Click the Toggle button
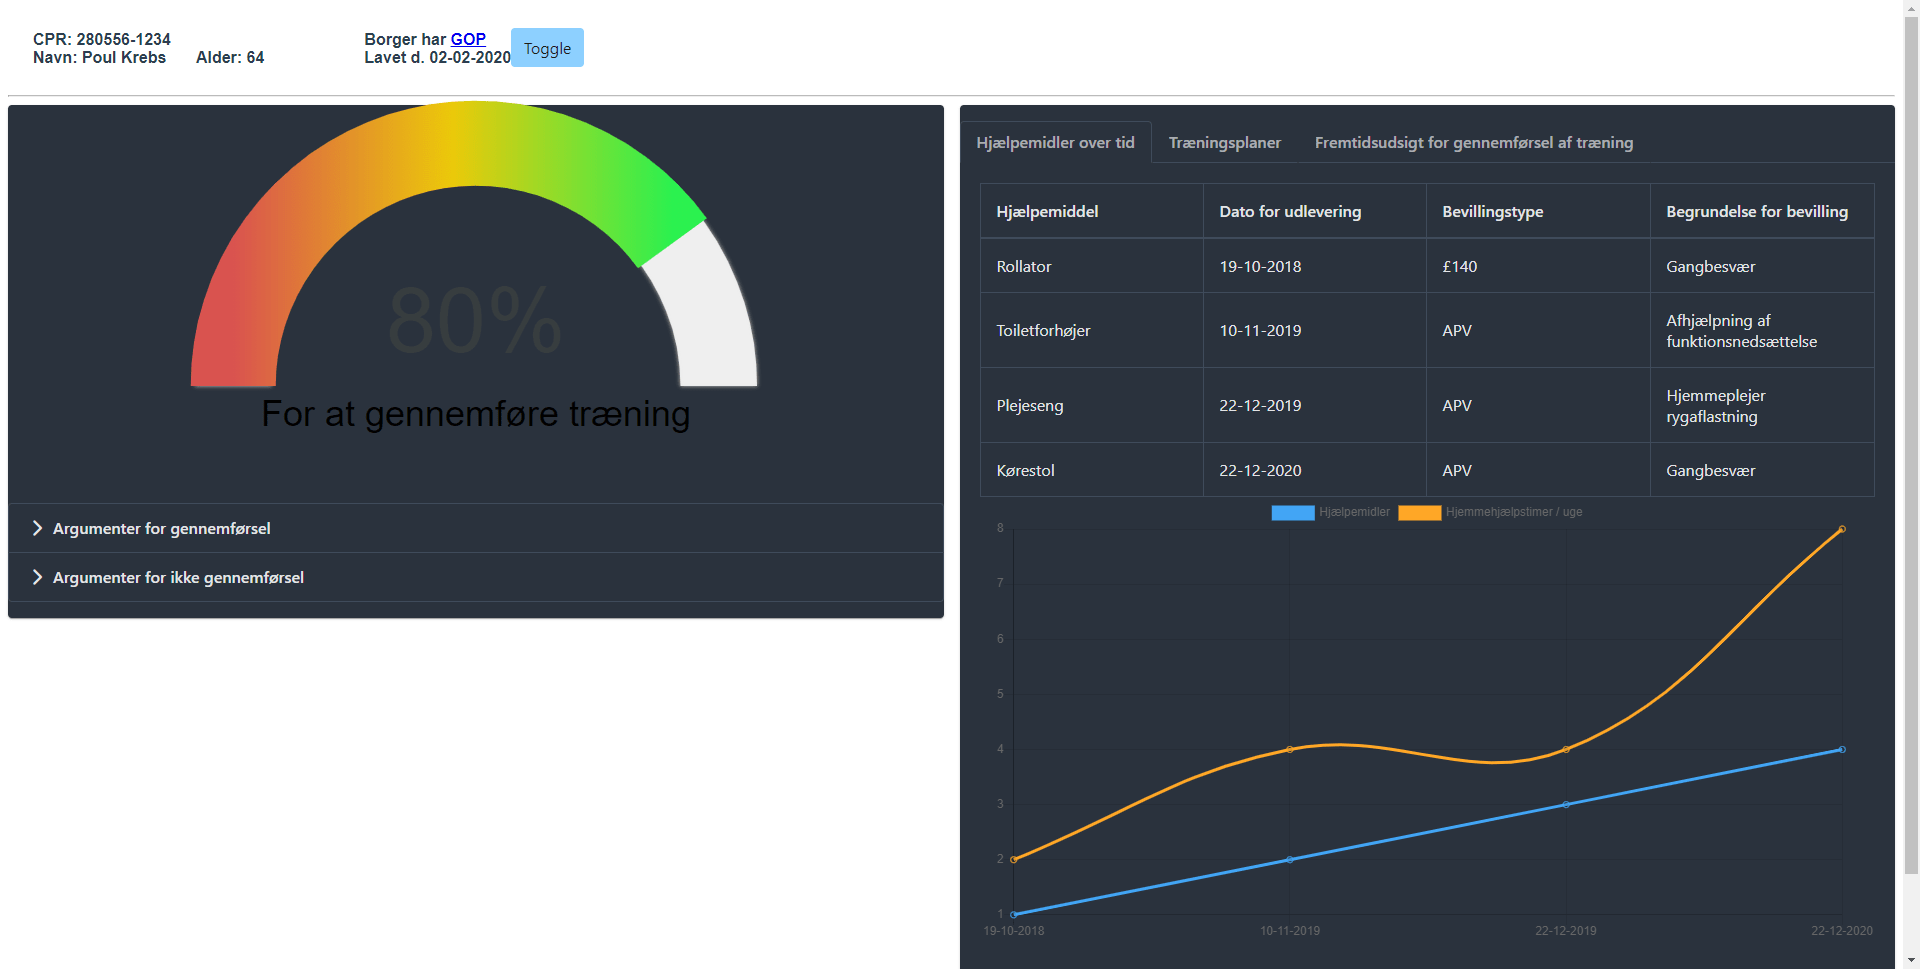The width and height of the screenshot is (1920, 969). [547, 48]
